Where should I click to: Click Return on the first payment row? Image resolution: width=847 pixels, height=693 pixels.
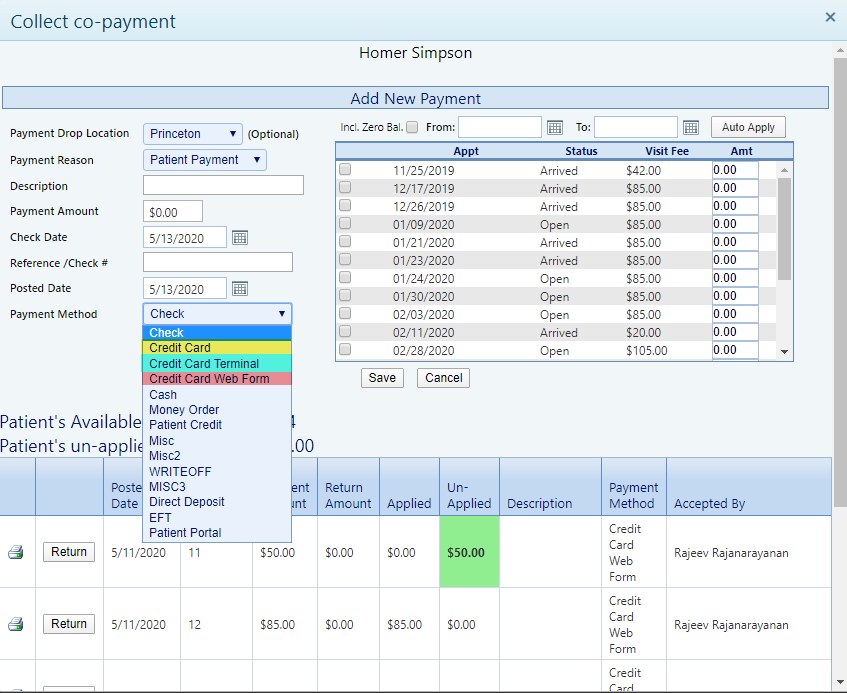68,551
